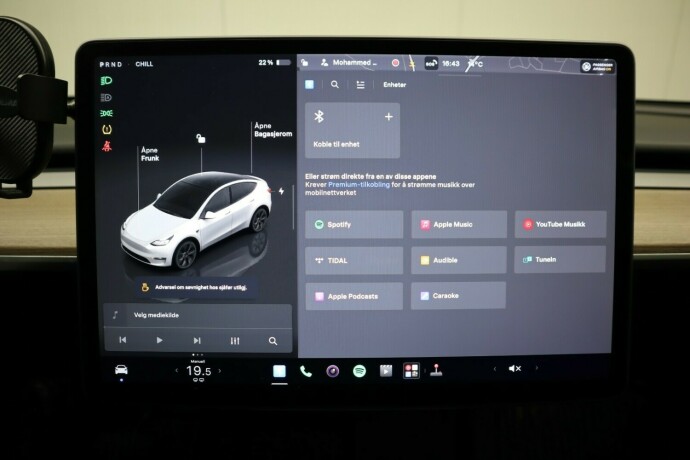
Task: Lower volume with left chevron
Action: tap(495, 368)
